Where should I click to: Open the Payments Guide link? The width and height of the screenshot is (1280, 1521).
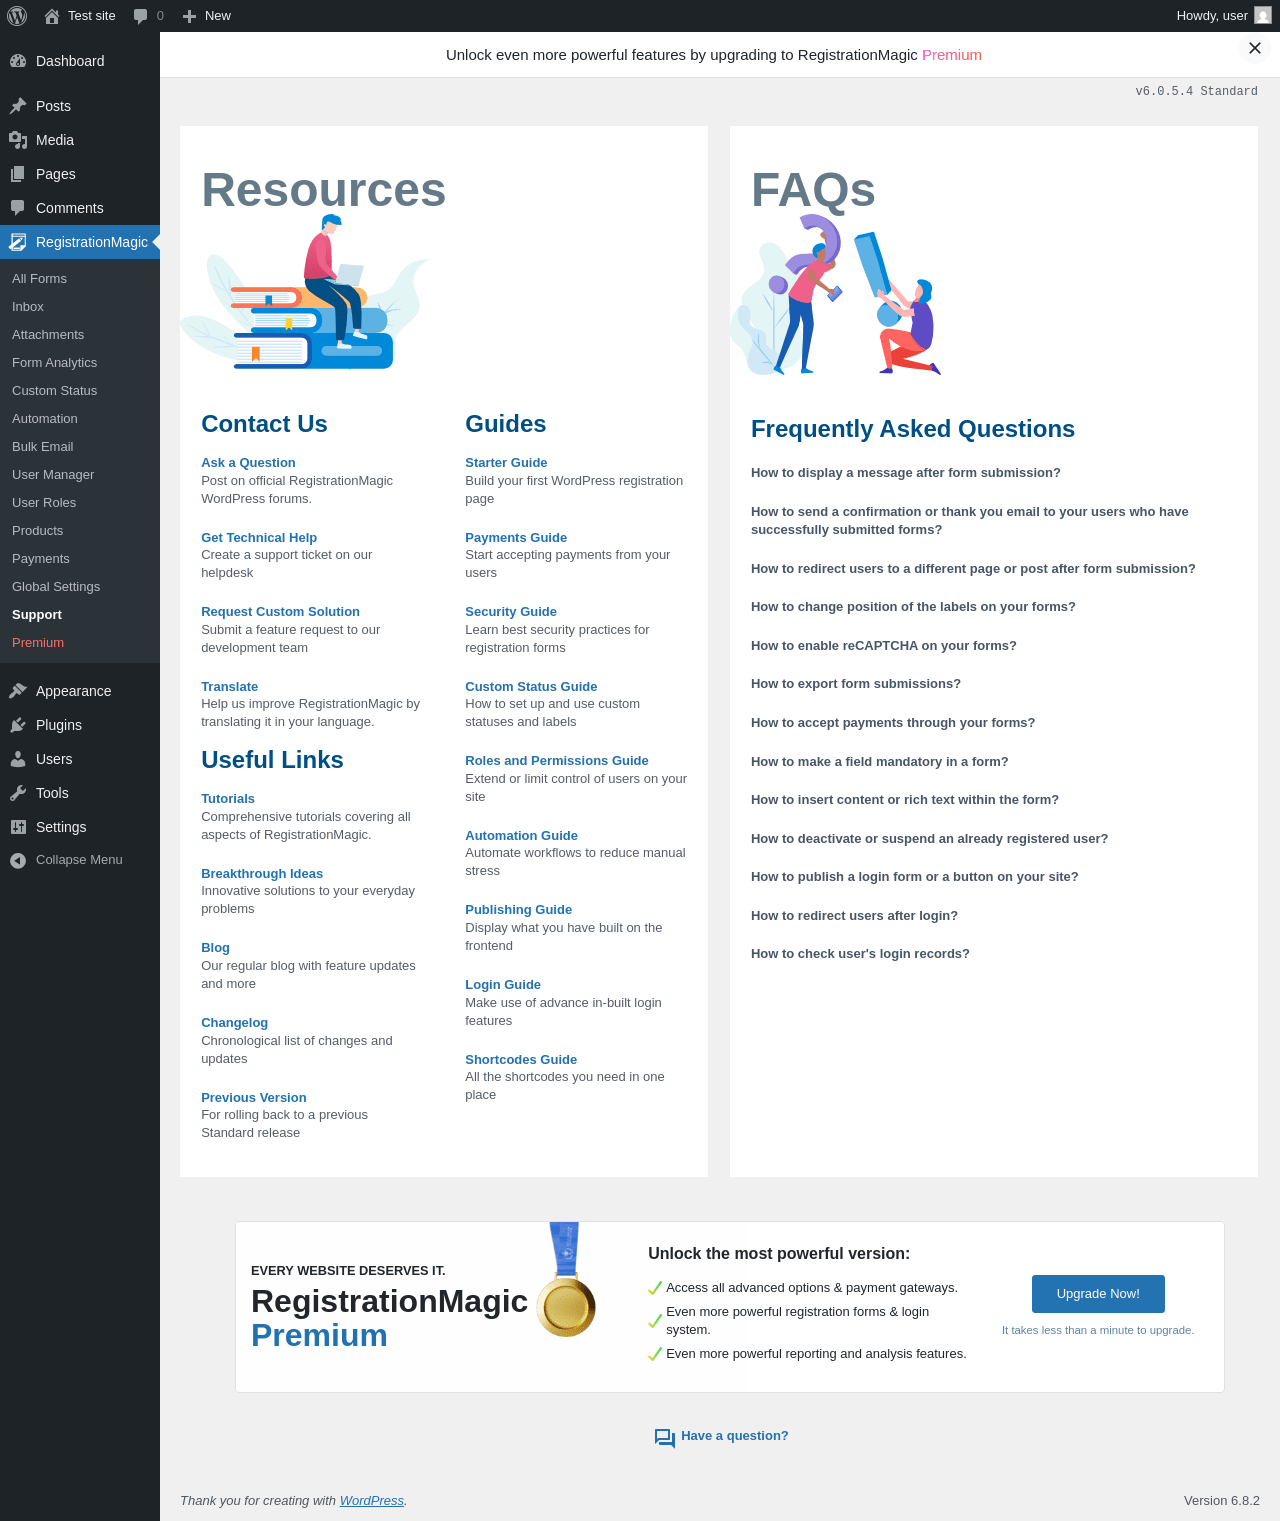[x=516, y=538]
